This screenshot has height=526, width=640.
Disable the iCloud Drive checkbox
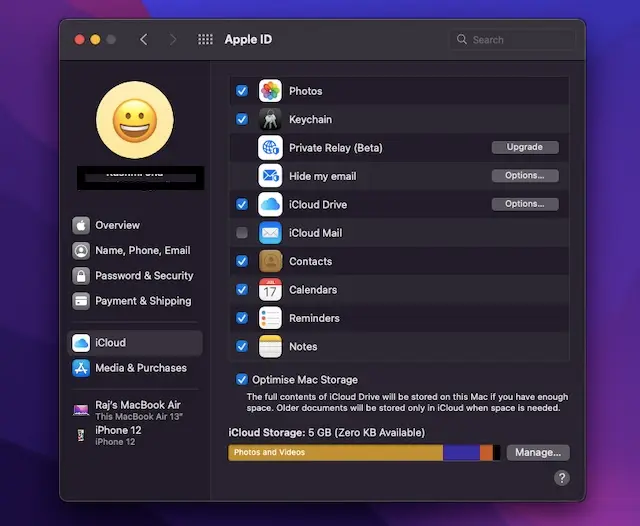pyautogui.click(x=242, y=204)
